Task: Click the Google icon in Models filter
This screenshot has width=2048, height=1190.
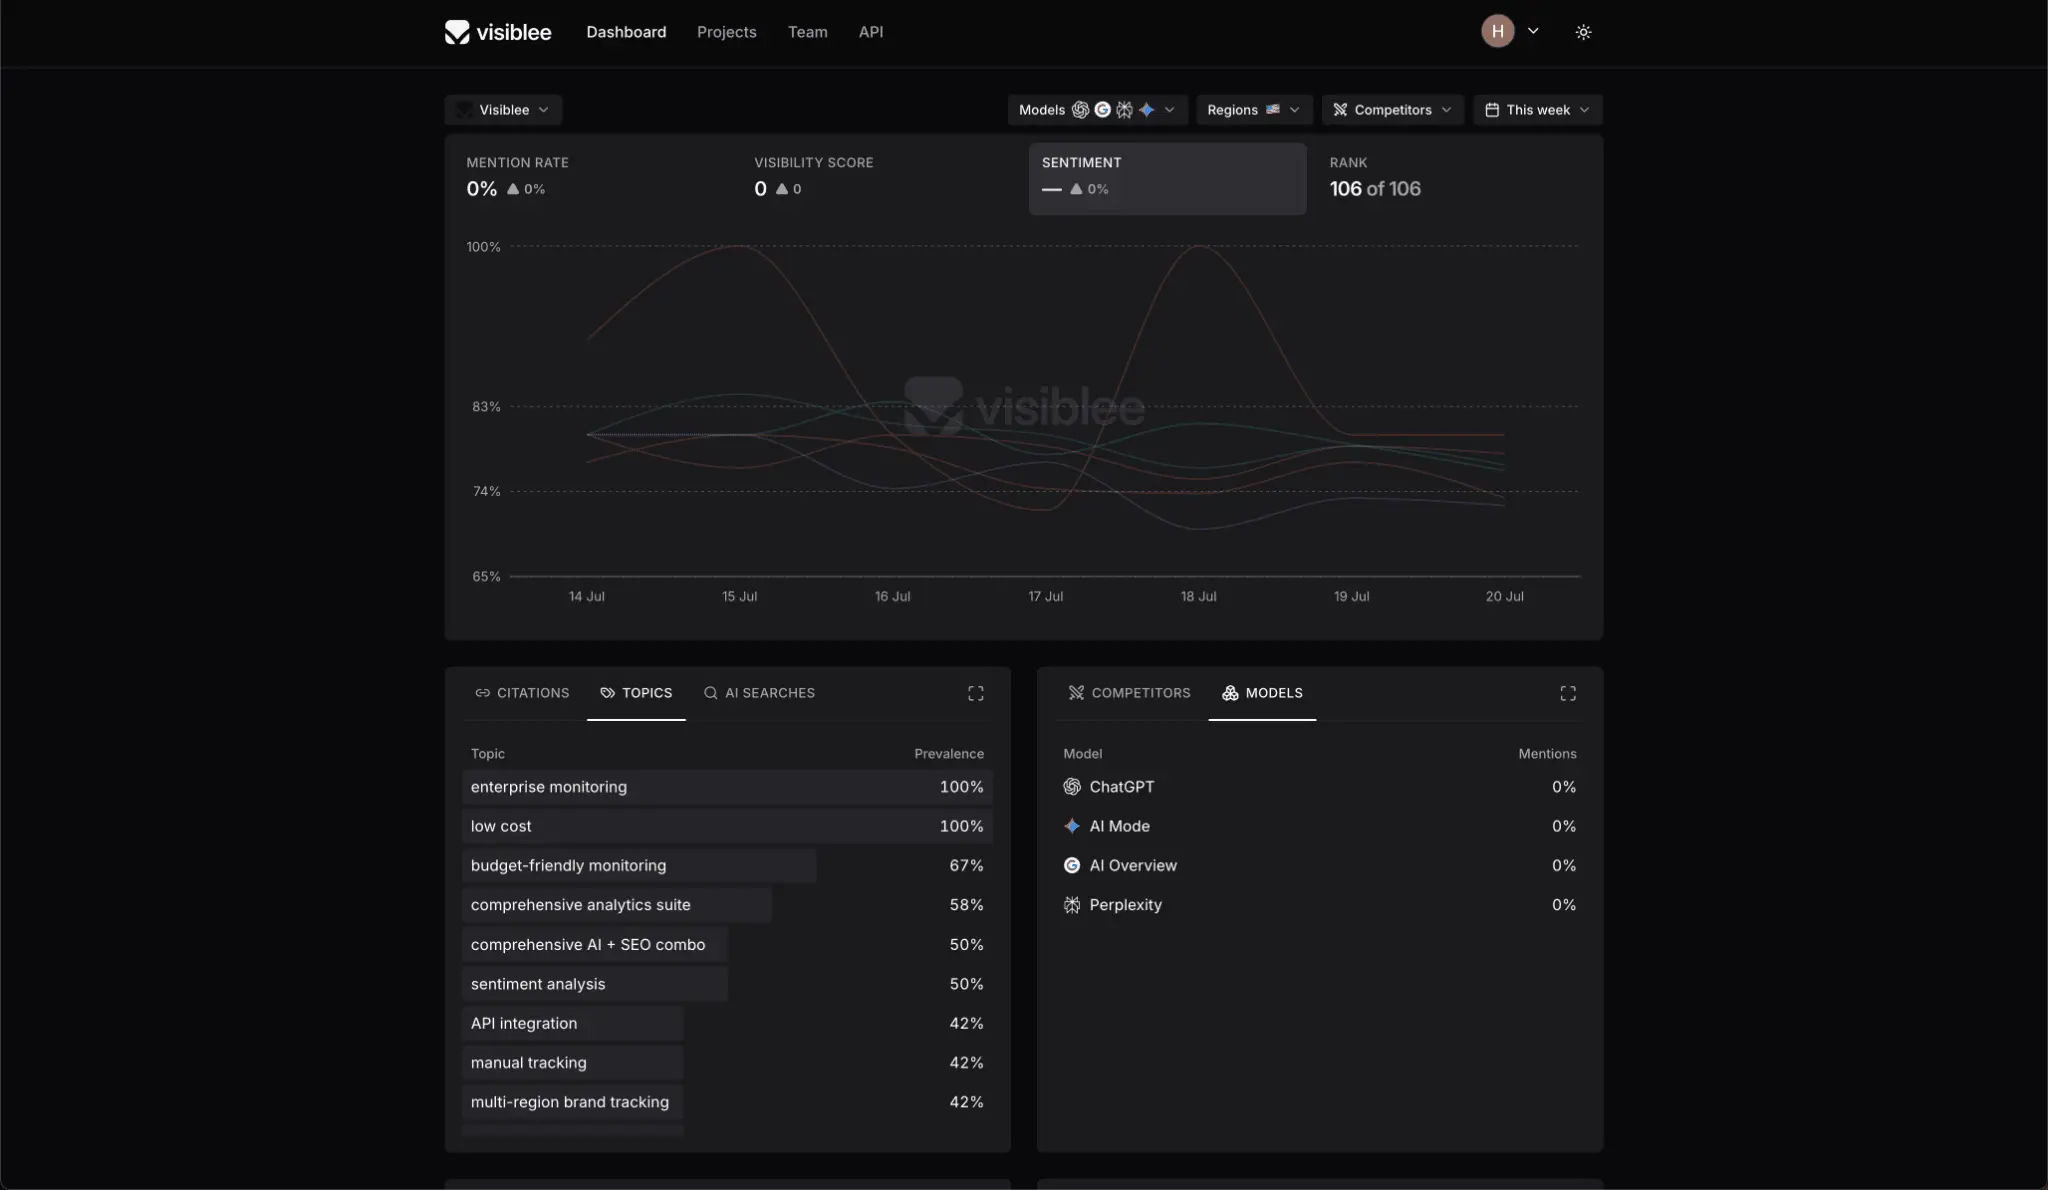Action: click(1102, 110)
